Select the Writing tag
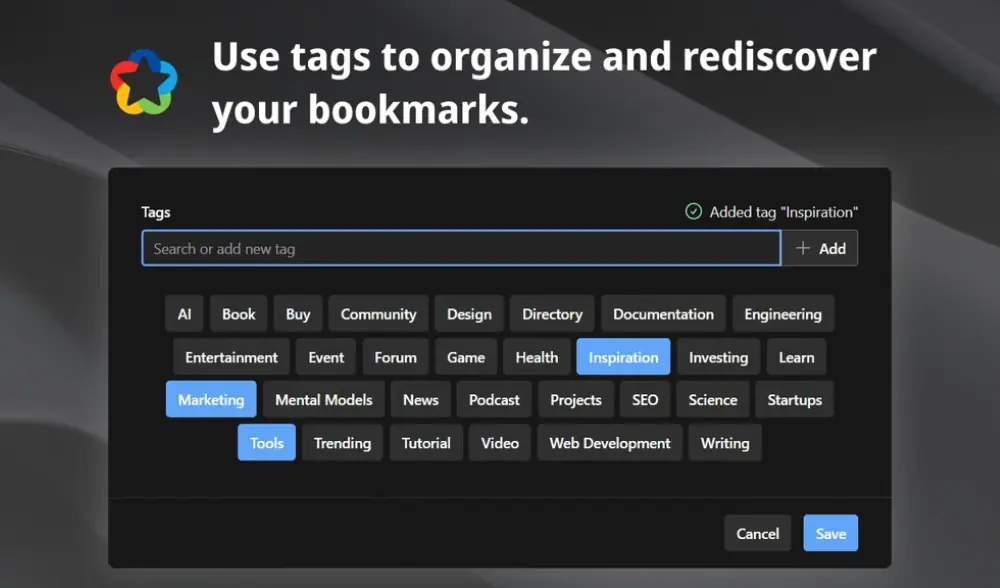 click(x=725, y=443)
